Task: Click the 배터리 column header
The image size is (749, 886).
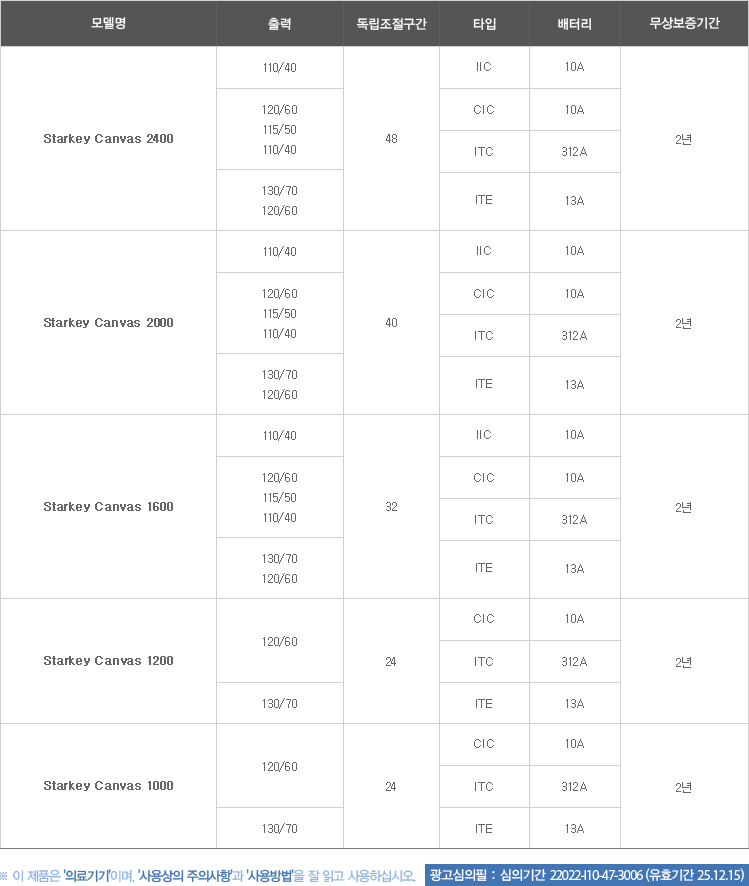Action: pos(574,23)
